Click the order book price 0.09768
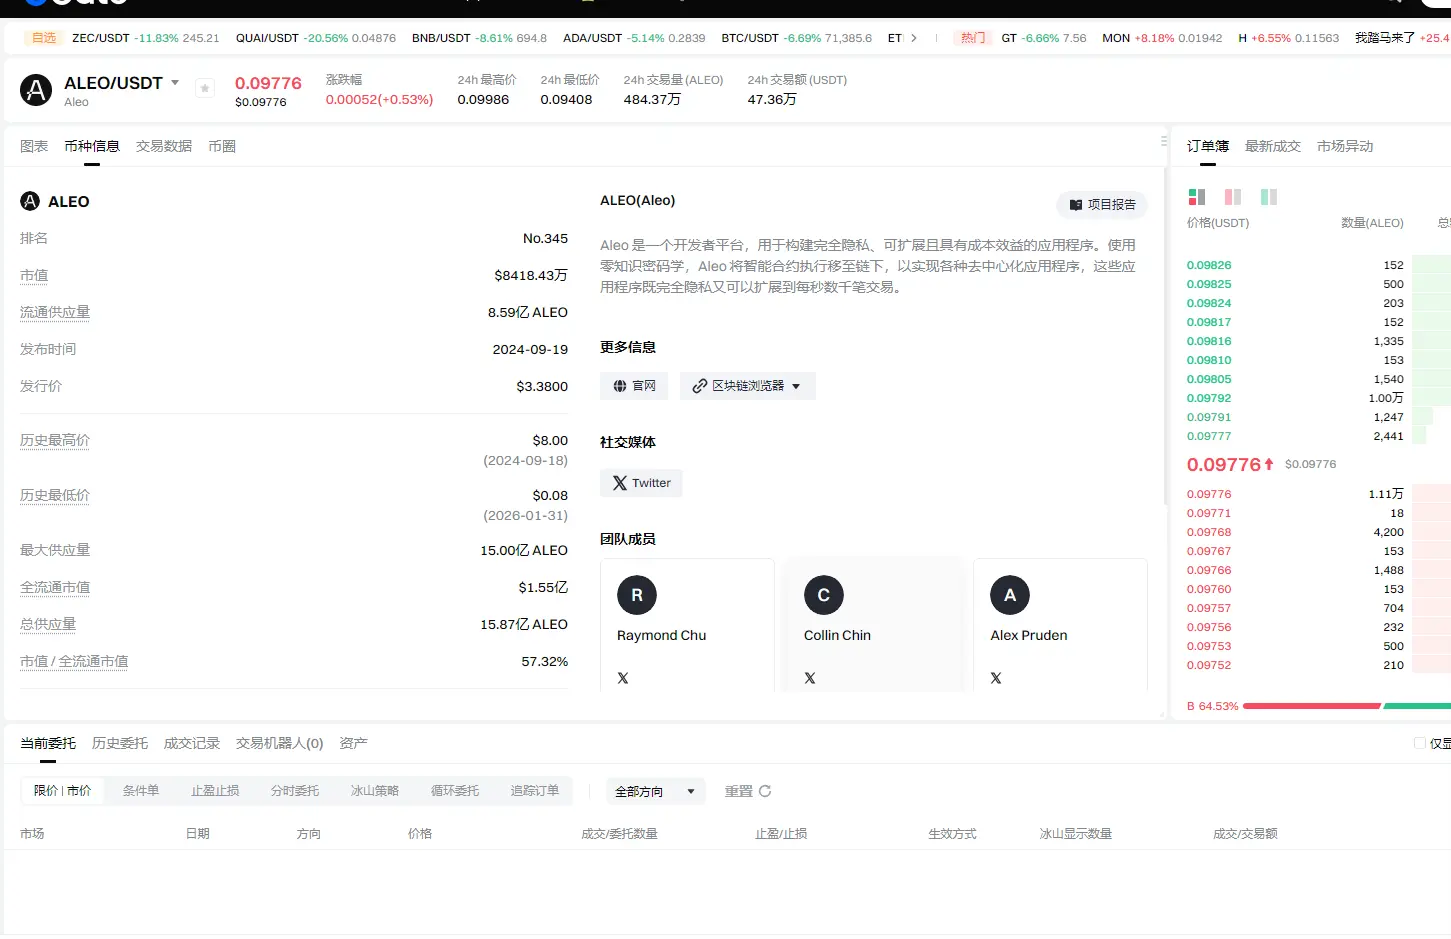 [x=1209, y=532]
